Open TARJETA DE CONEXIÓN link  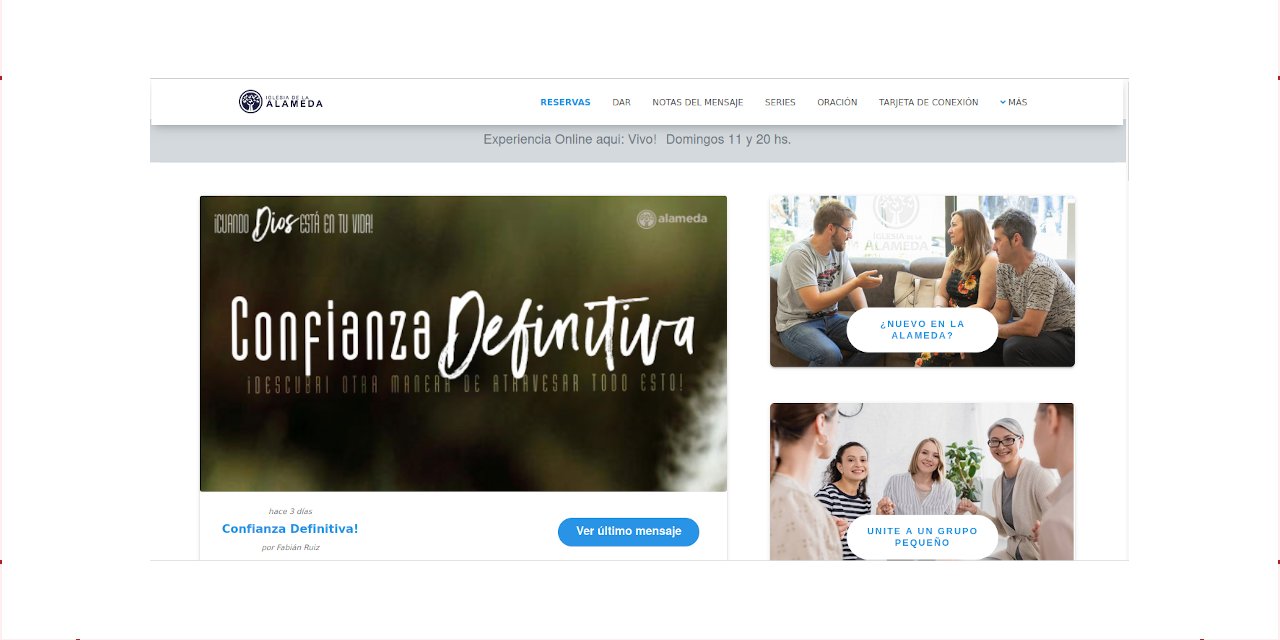[928, 102]
